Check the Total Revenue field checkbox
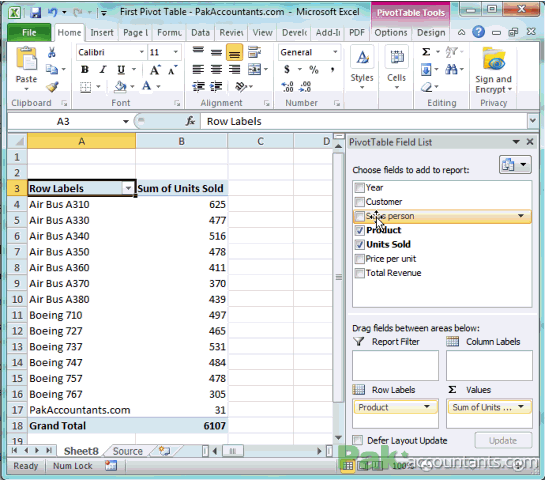The image size is (545, 480). point(359,273)
